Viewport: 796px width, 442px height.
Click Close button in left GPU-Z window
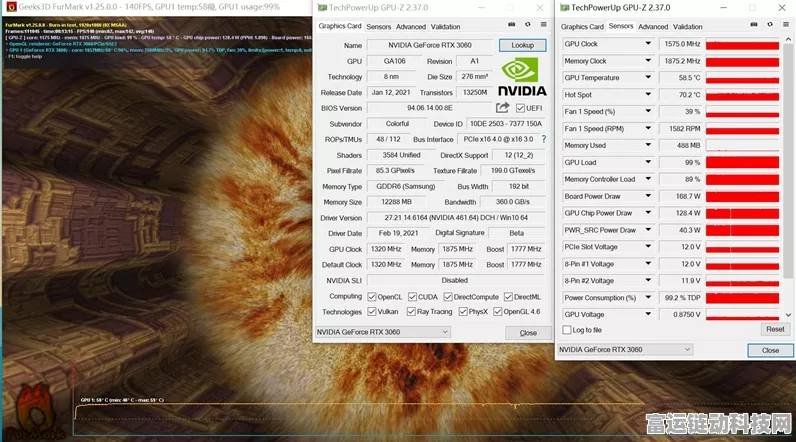pos(528,333)
